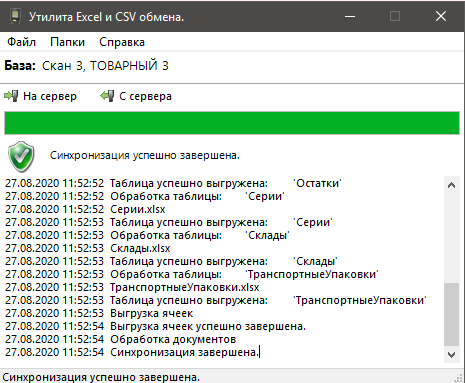
Task: Open the Справка menu
Action: pyautogui.click(x=122, y=42)
